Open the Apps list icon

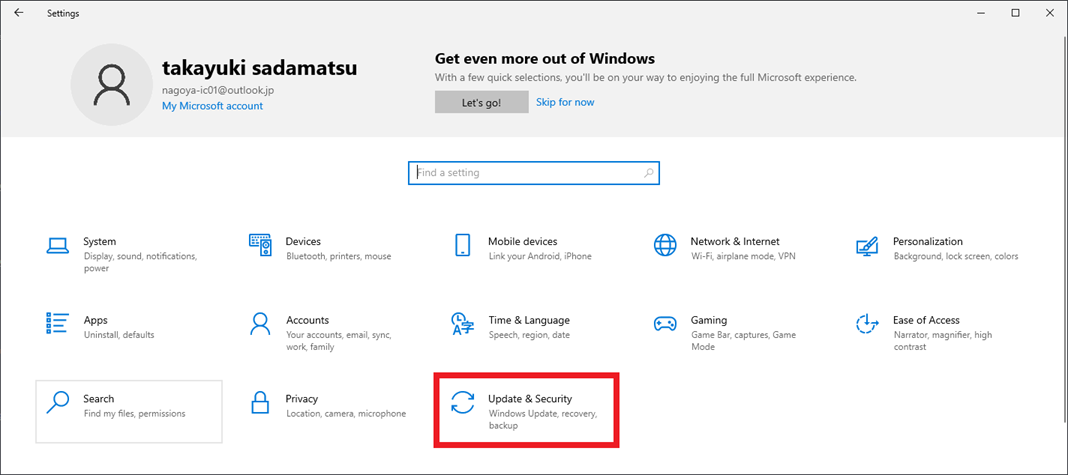[x=57, y=324]
